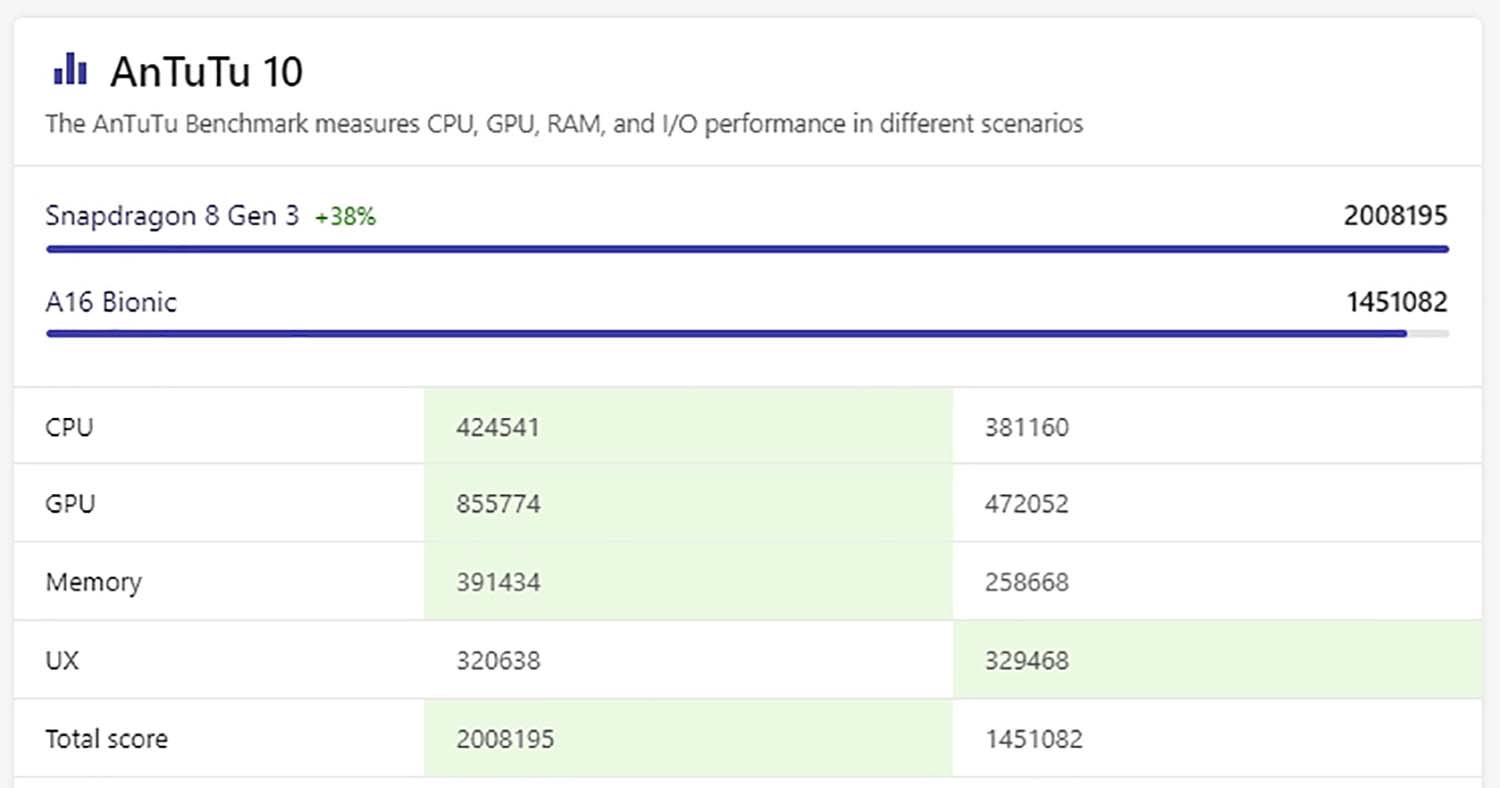This screenshot has height=788, width=1500.
Task: Click the UX row label
Action: [x=62, y=660]
